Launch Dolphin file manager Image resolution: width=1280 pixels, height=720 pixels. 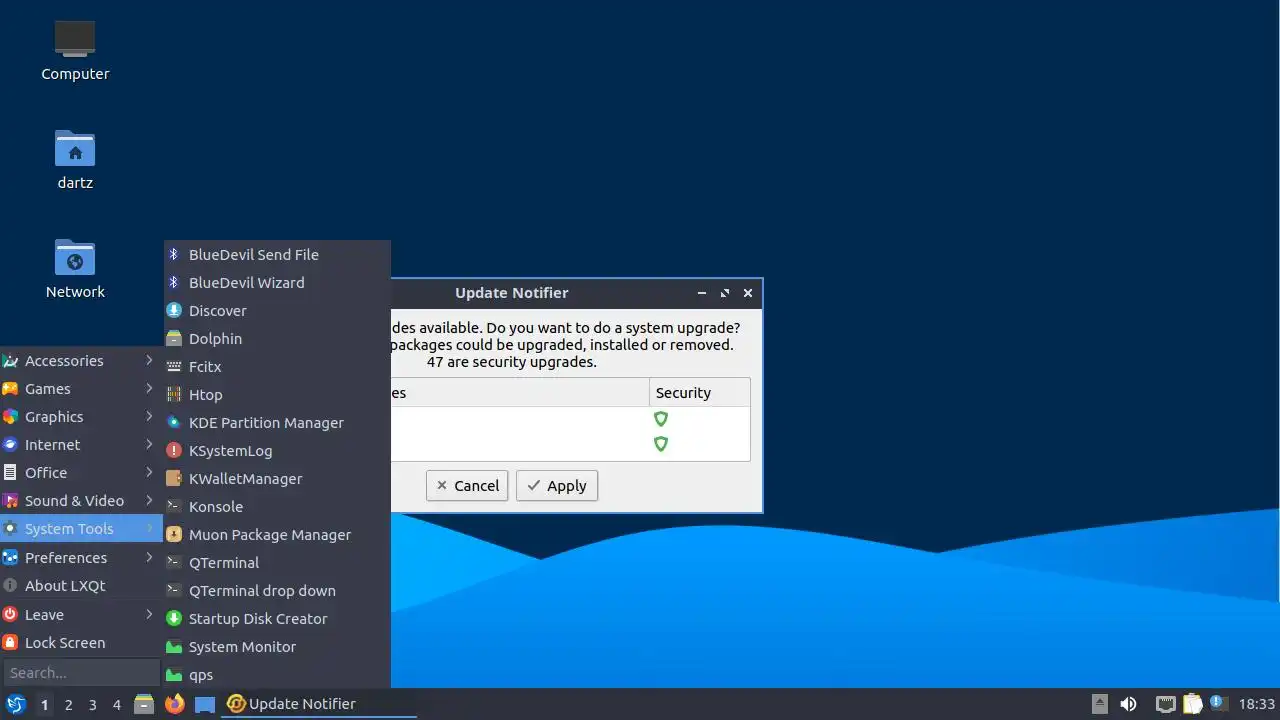277,338
